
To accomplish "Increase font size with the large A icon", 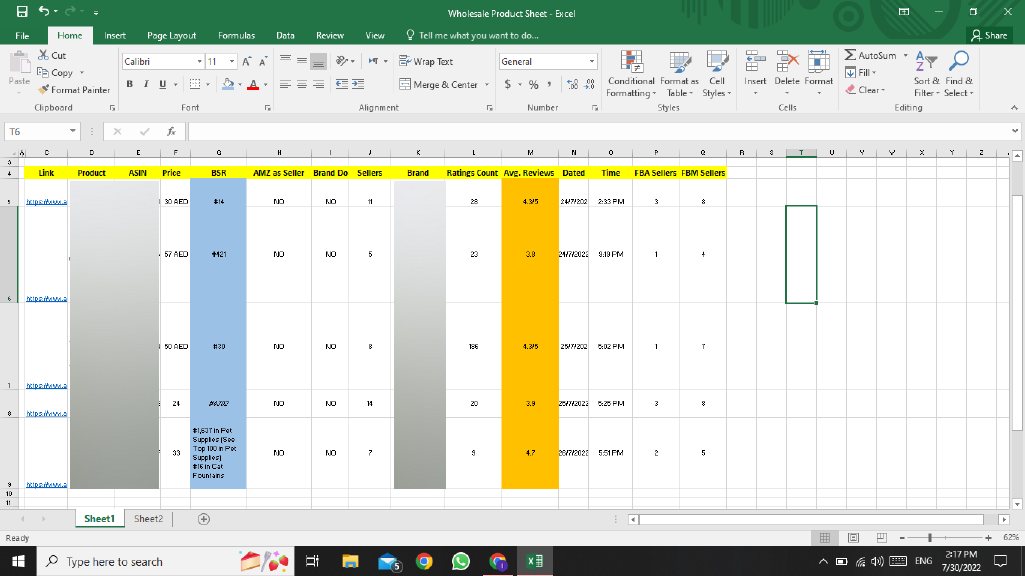I will tap(247, 61).
